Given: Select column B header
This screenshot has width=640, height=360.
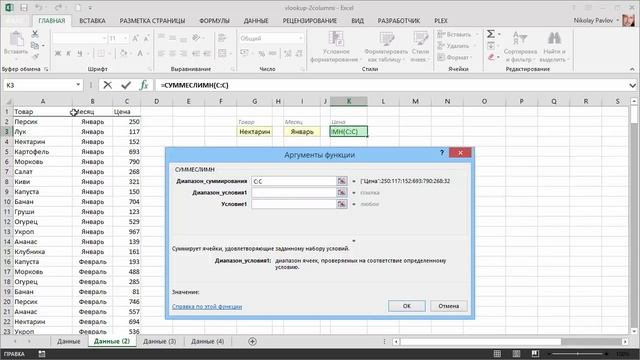Looking at the screenshot, I should pyautogui.click(x=92, y=101).
